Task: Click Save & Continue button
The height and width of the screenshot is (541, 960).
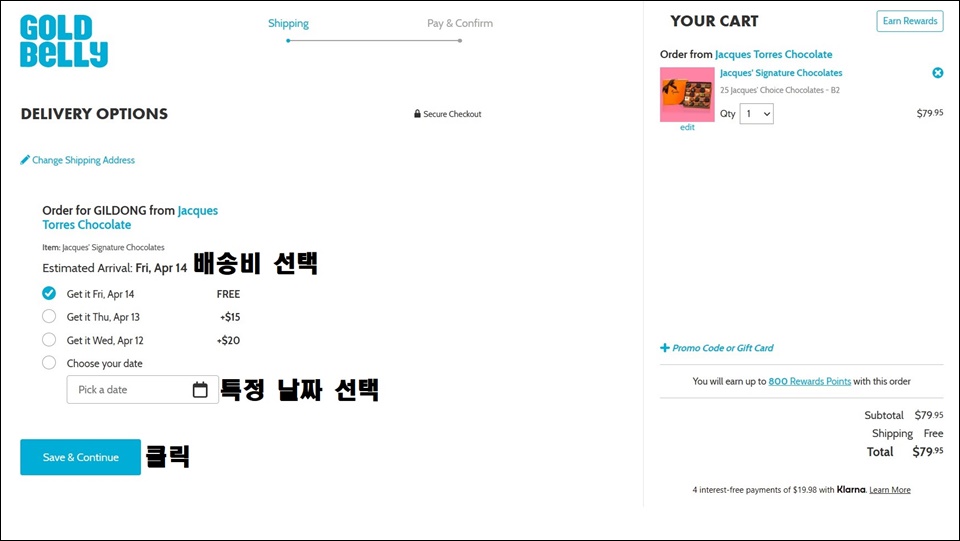Action: click(80, 457)
